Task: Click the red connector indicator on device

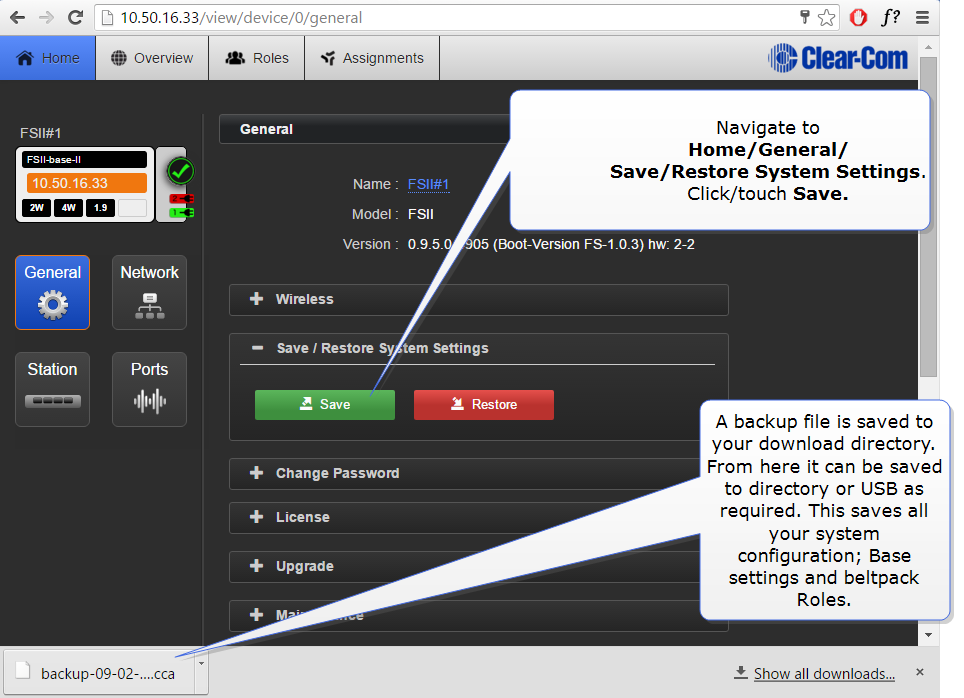Action: pyautogui.click(x=181, y=199)
